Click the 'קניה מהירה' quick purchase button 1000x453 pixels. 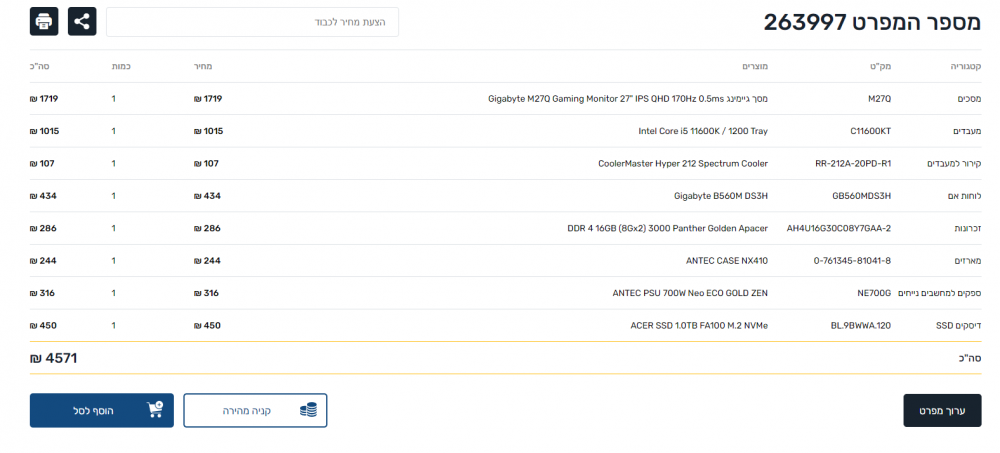pos(255,410)
